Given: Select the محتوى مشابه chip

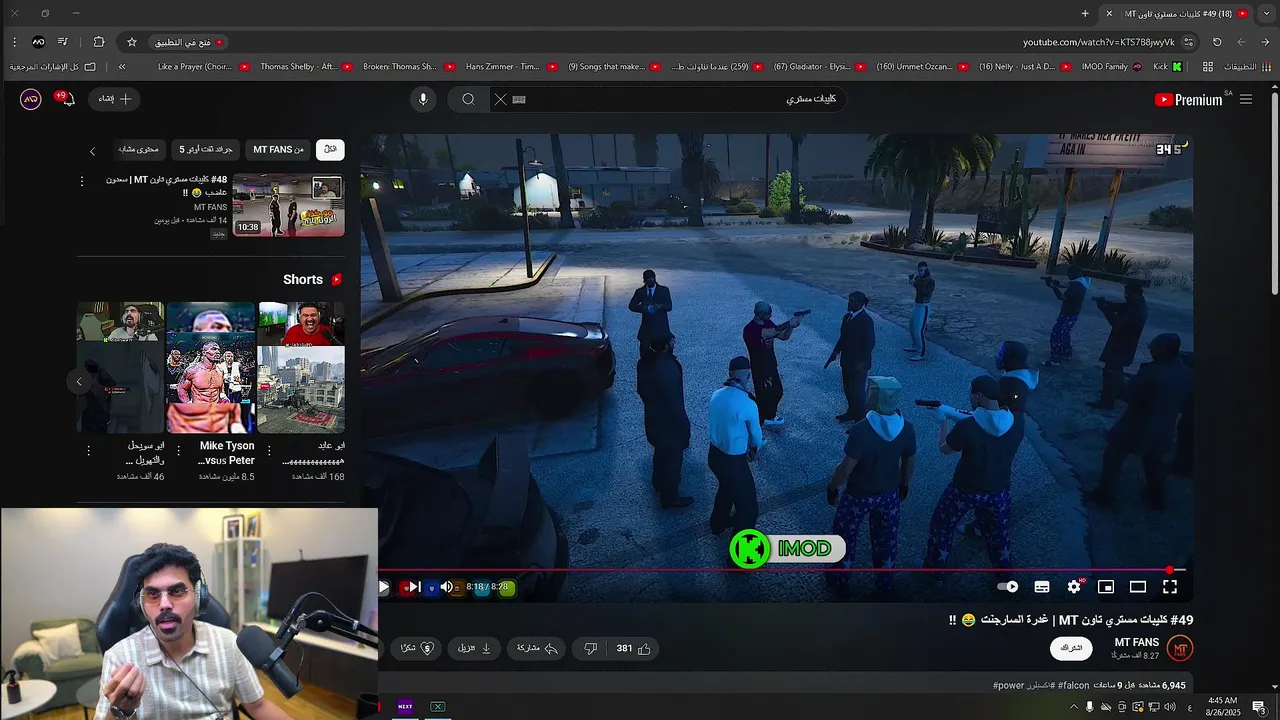Looking at the screenshot, I should (x=139, y=149).
